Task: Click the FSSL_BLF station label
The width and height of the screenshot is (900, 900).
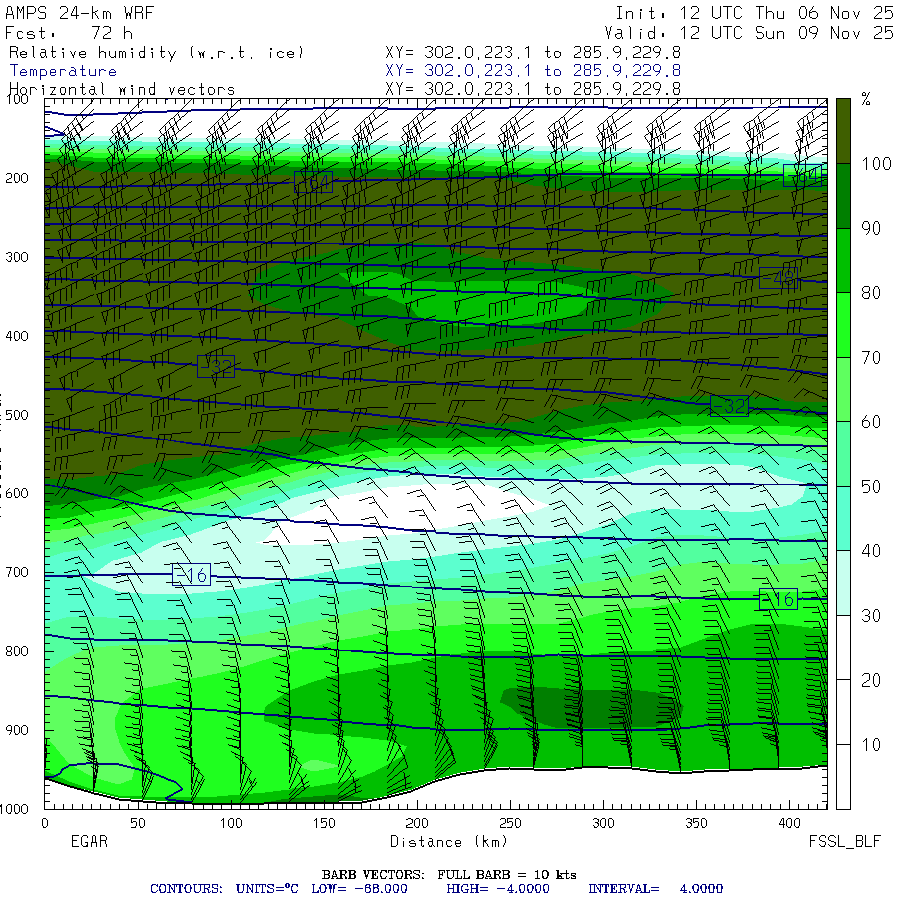Action: (x=844, y=841)
